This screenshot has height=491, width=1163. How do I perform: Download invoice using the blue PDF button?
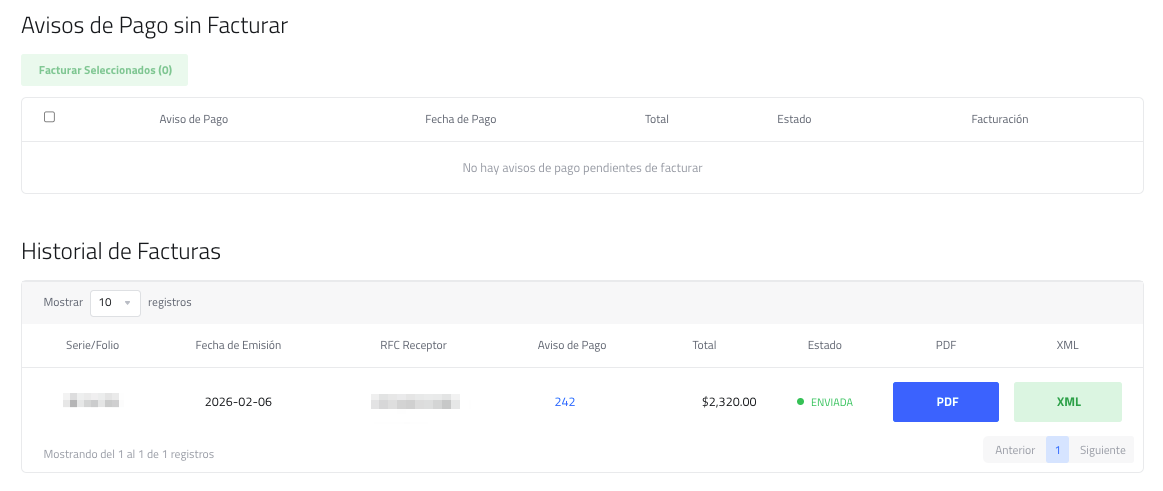(945, 402)
